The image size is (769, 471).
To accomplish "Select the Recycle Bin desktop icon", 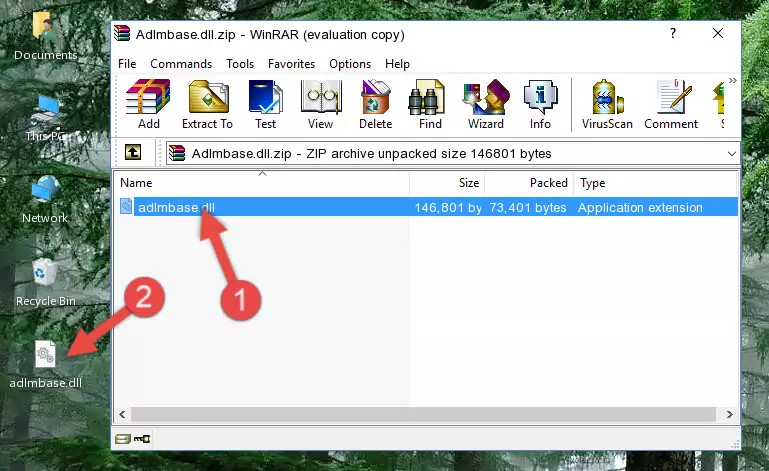I will [46, 283].
